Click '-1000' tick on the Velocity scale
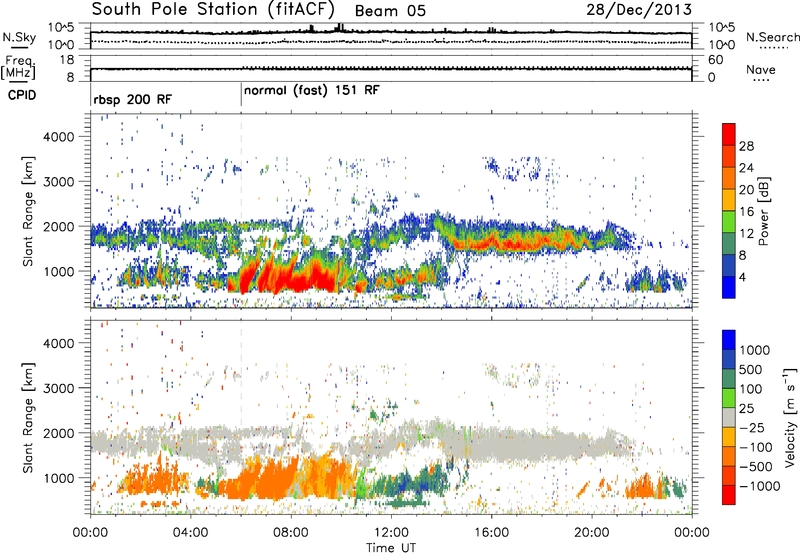Viewport: 800px width, 554px height. [x=759, y=486]
